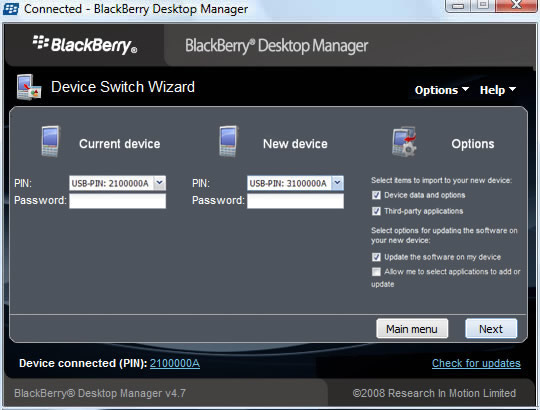Viewport: 540px width, 410px height.
Task: Open the 2100000A device PIN link
Action: pyautogui.click(x=175, y=363)
